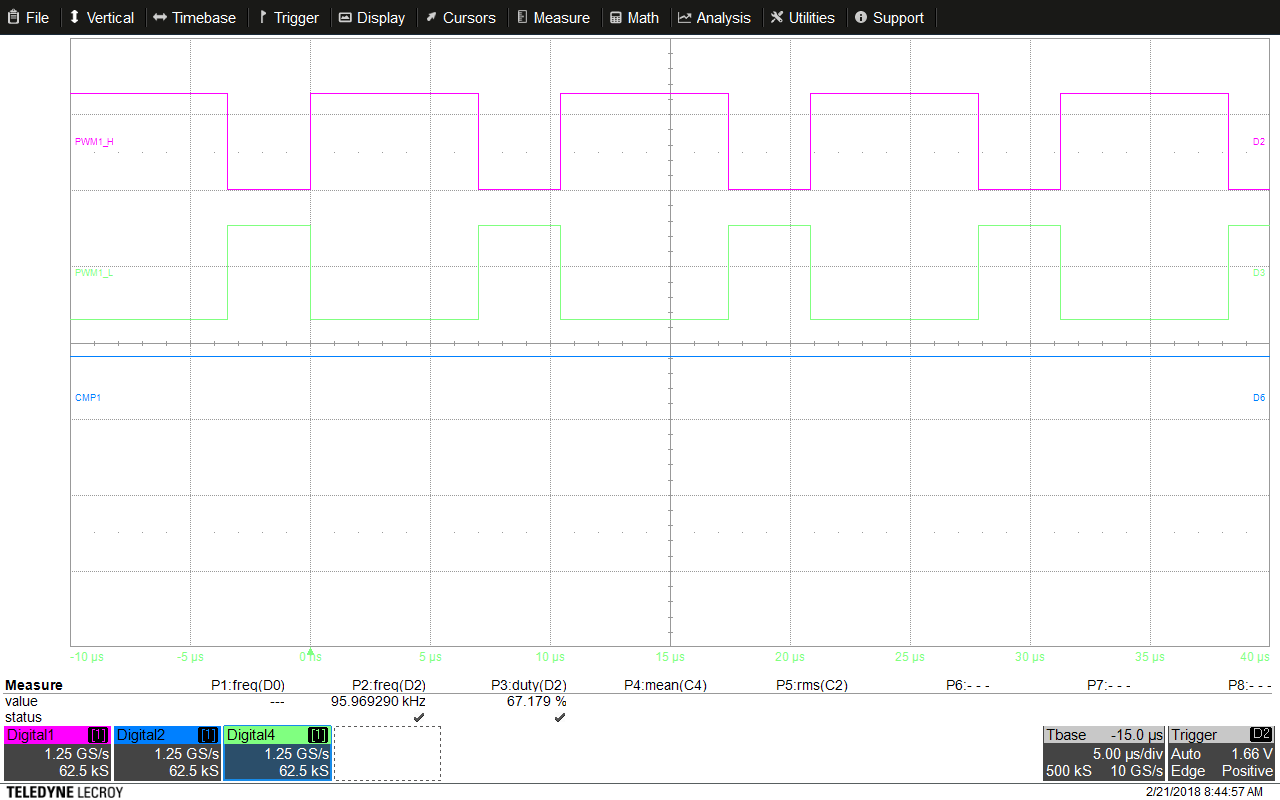Open the Utilities menu
The image size is (1280, 800).
point(803,18)
